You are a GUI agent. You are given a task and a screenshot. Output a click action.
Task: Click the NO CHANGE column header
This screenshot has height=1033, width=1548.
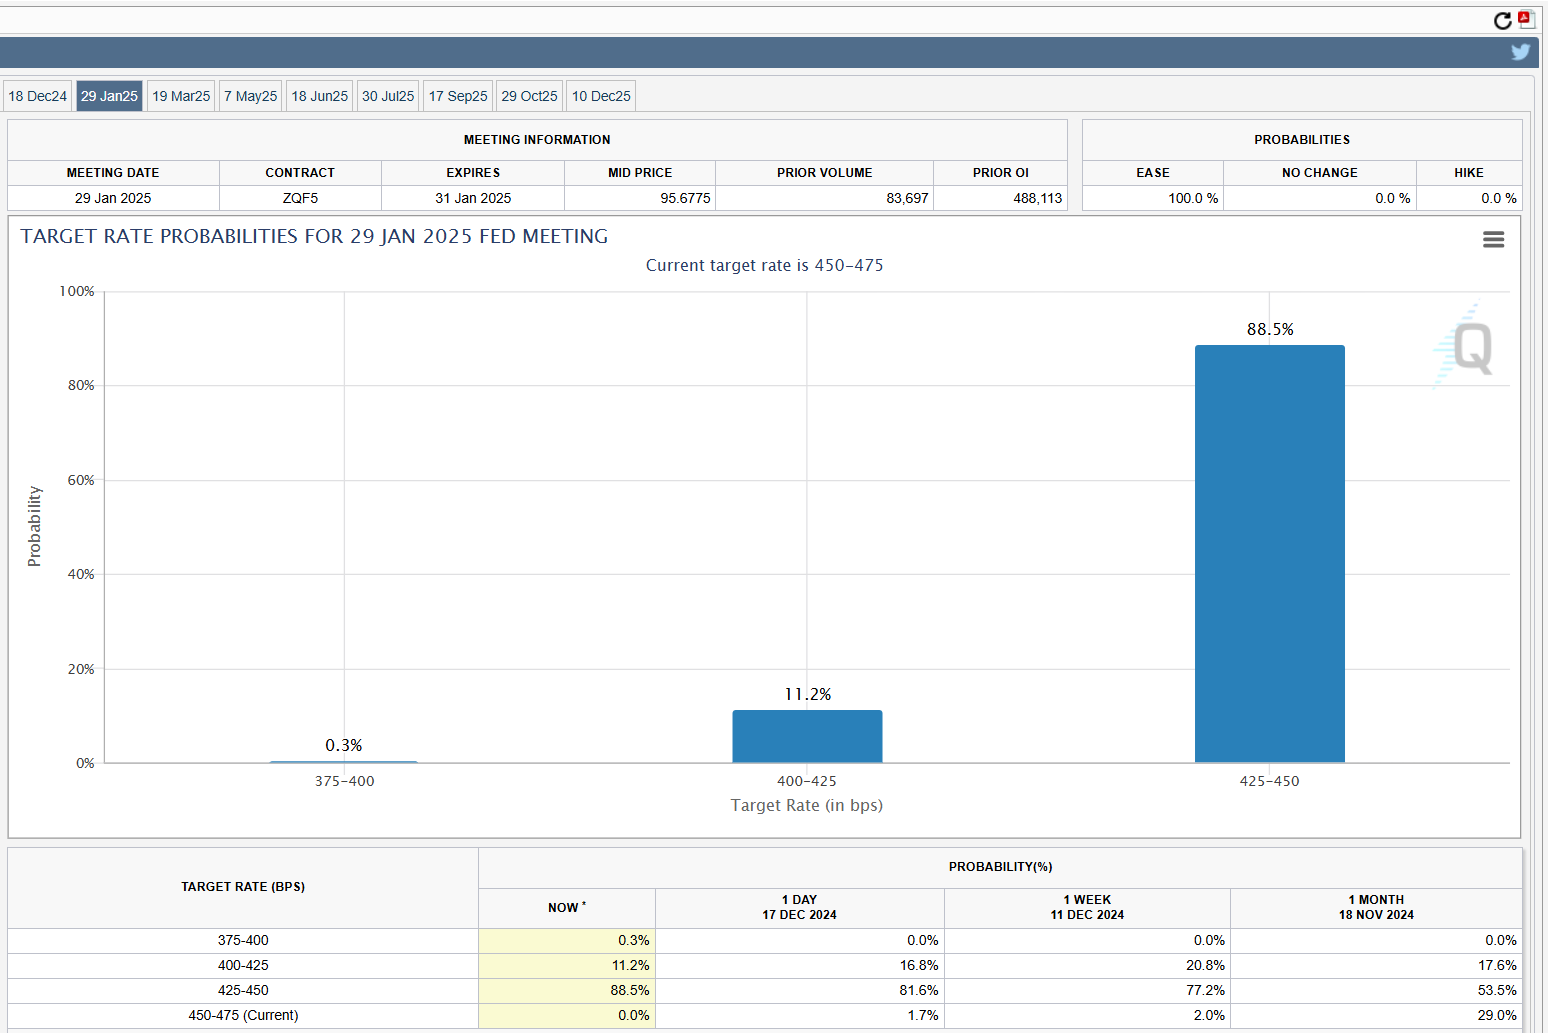coord(1320,173)
